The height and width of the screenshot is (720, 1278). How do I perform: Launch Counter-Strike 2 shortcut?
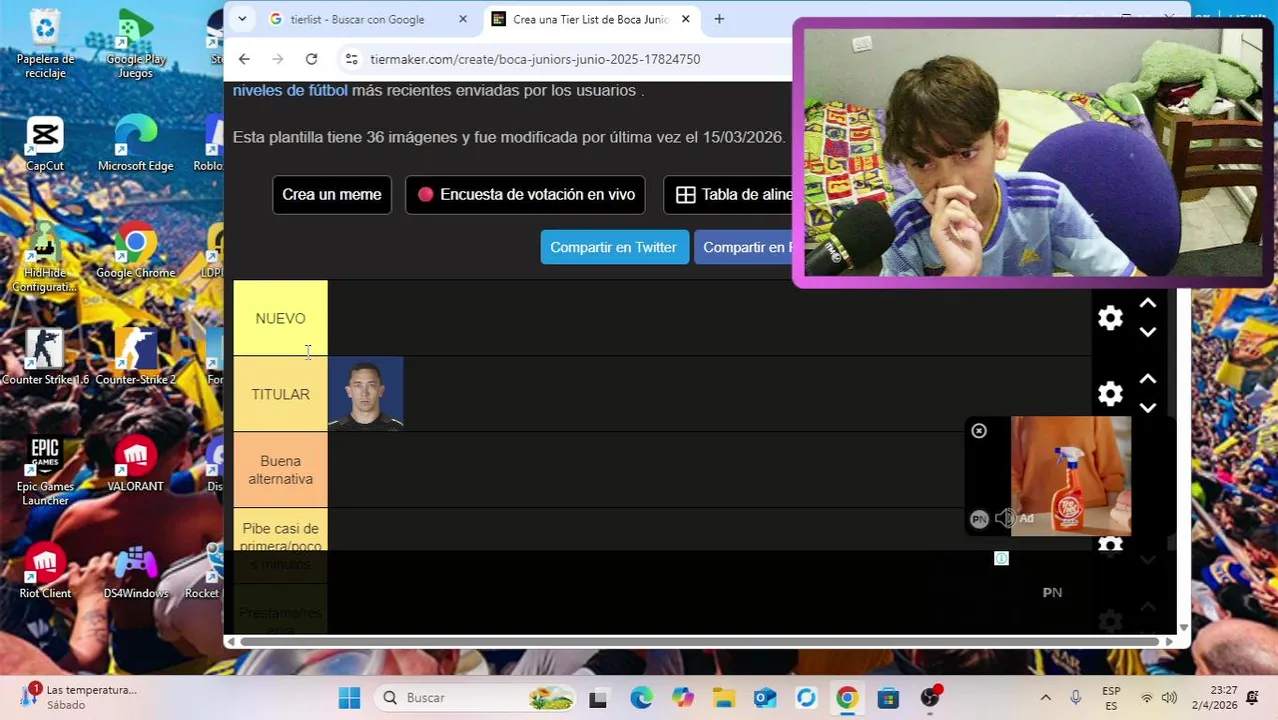pos(136,358)
